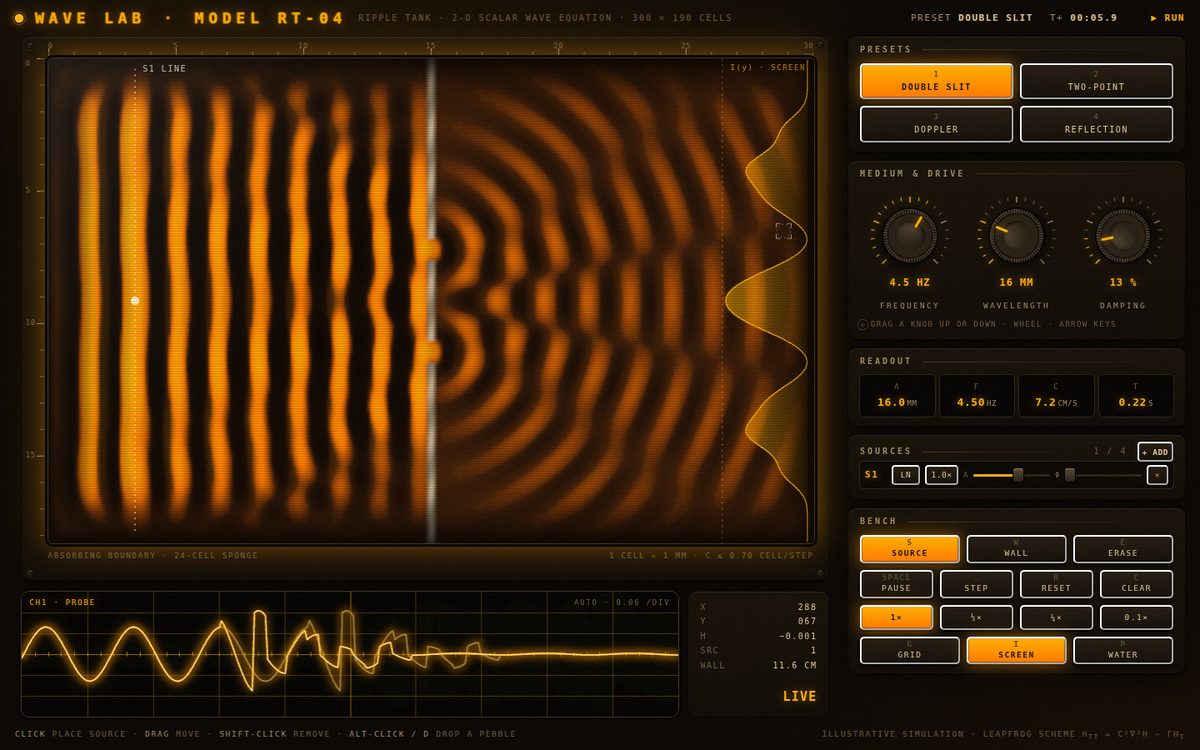Click the intensity curve on the screen strip

click(766, 300)
